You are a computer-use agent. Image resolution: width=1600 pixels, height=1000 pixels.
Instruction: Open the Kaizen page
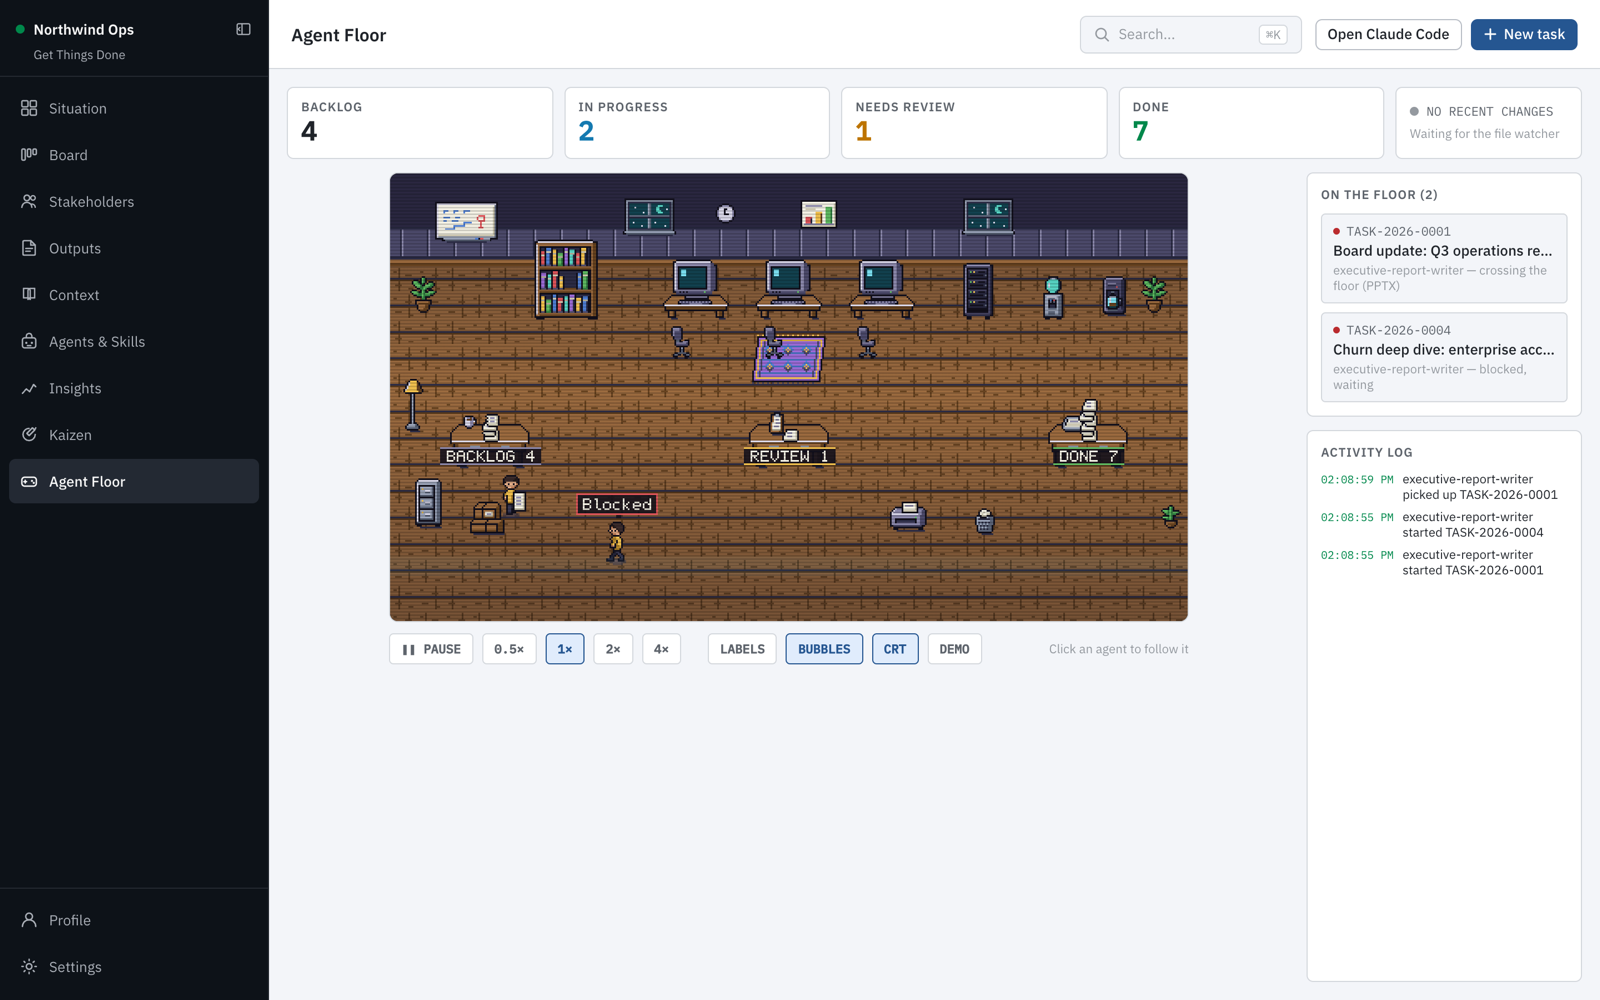tap(134, 435)
